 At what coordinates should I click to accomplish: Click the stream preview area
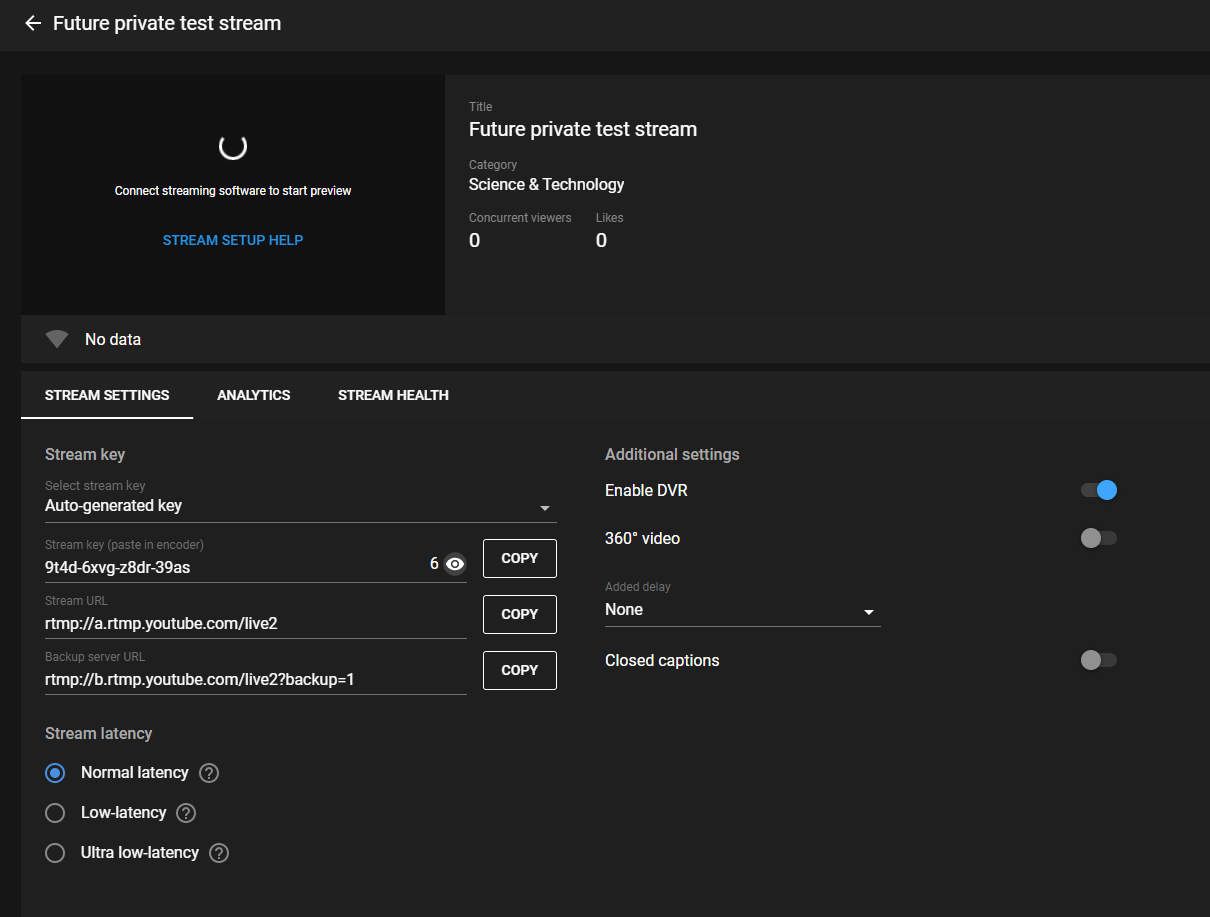tap(233, 195)
